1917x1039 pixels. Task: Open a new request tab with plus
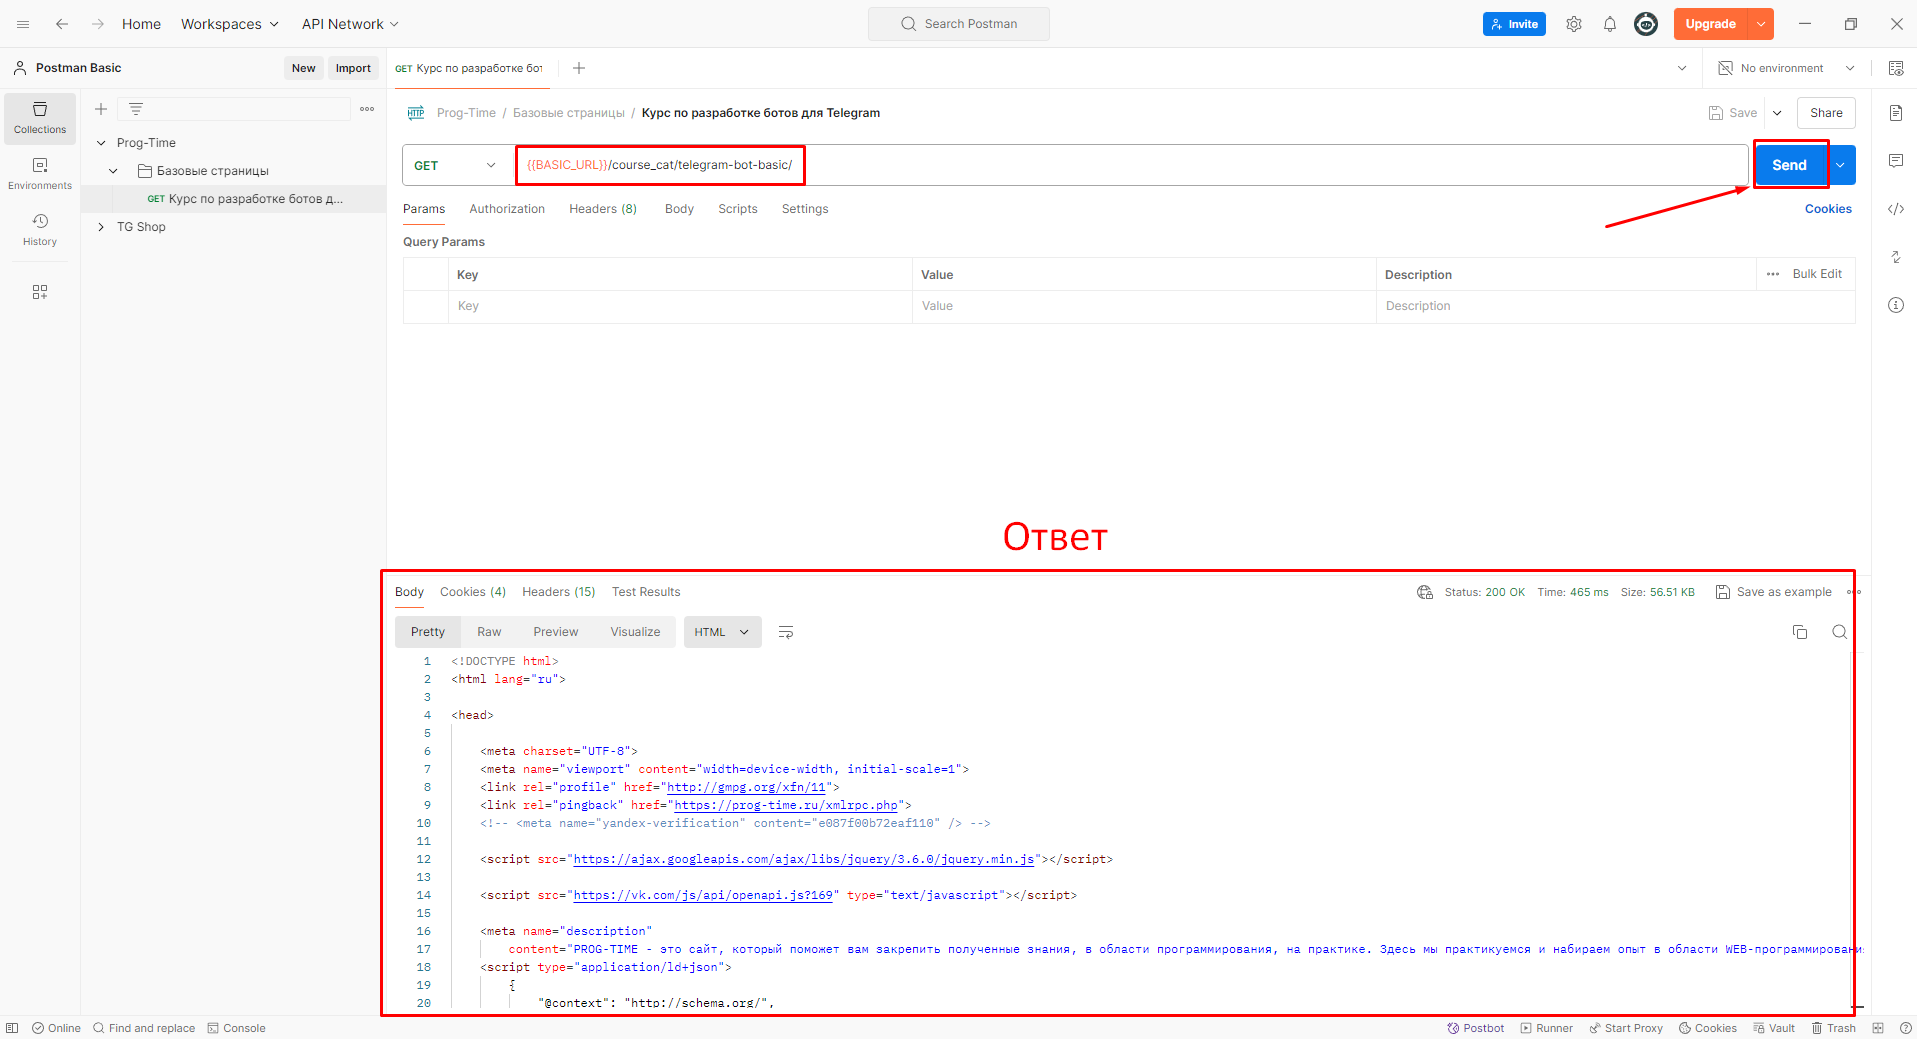(579, 68)
